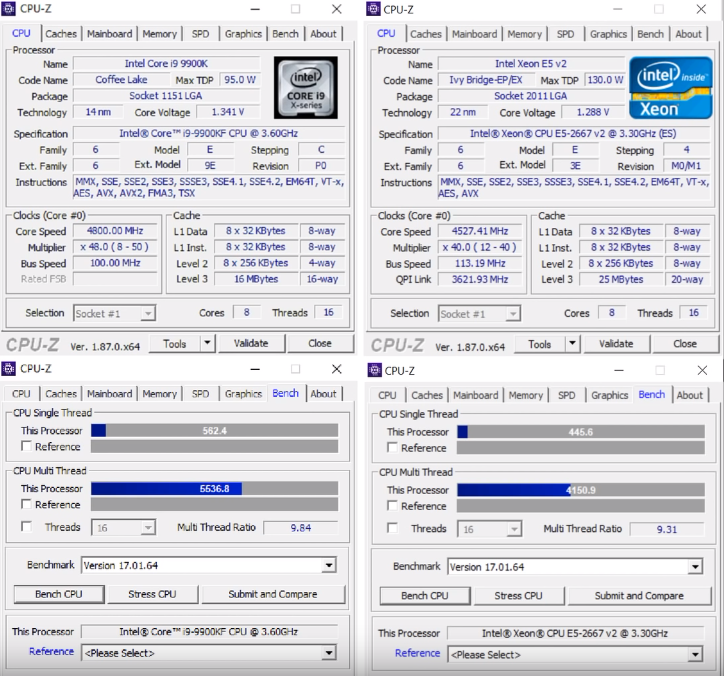The width and height of the screenshot is (724, 676).
Task: Click the blue Reference link in the i9 Bench window
Action: [x=51, y=651]
